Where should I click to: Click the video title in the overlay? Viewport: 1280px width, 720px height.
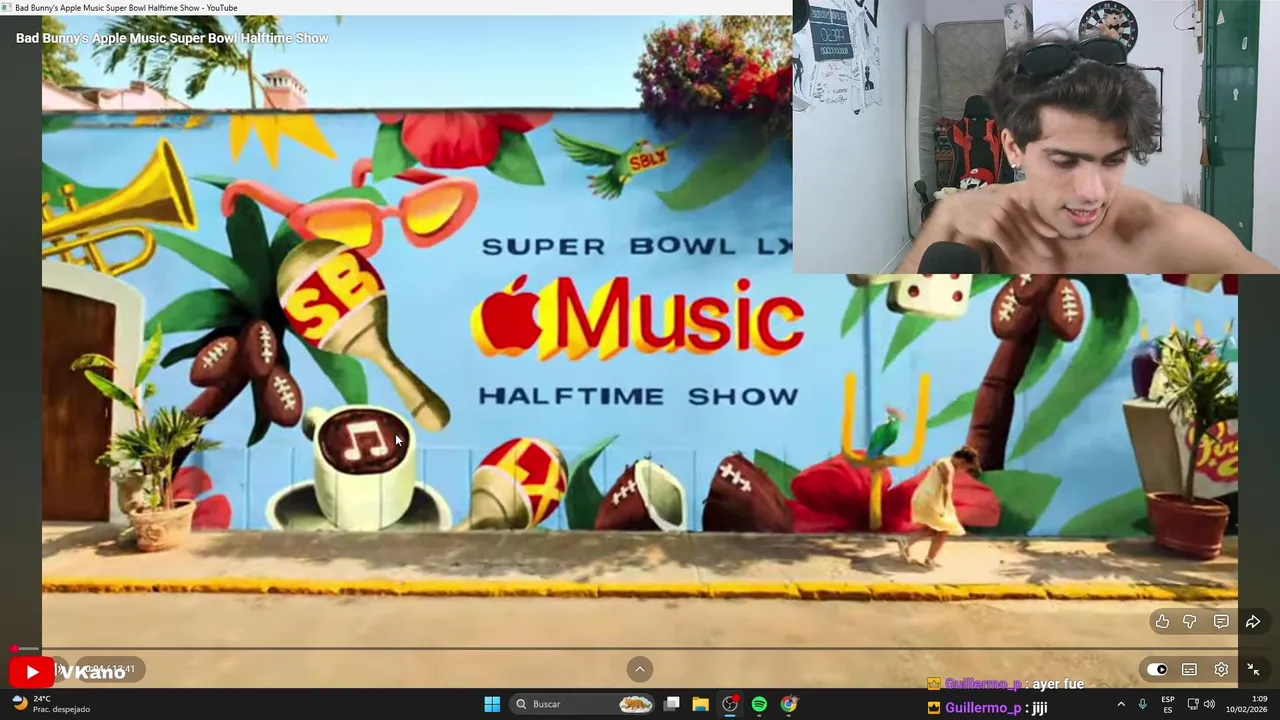(172, 38)
